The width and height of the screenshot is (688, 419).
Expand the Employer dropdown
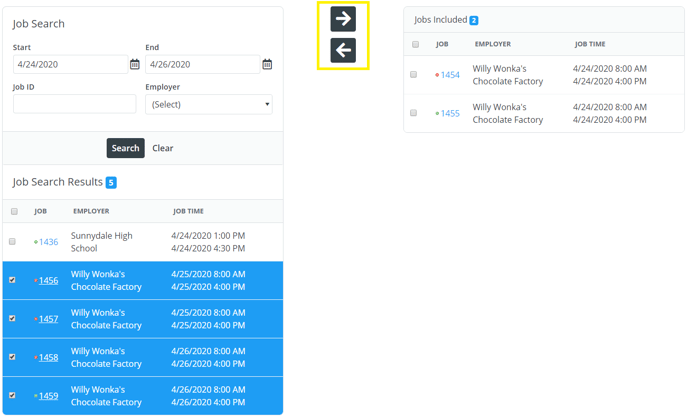208,104
